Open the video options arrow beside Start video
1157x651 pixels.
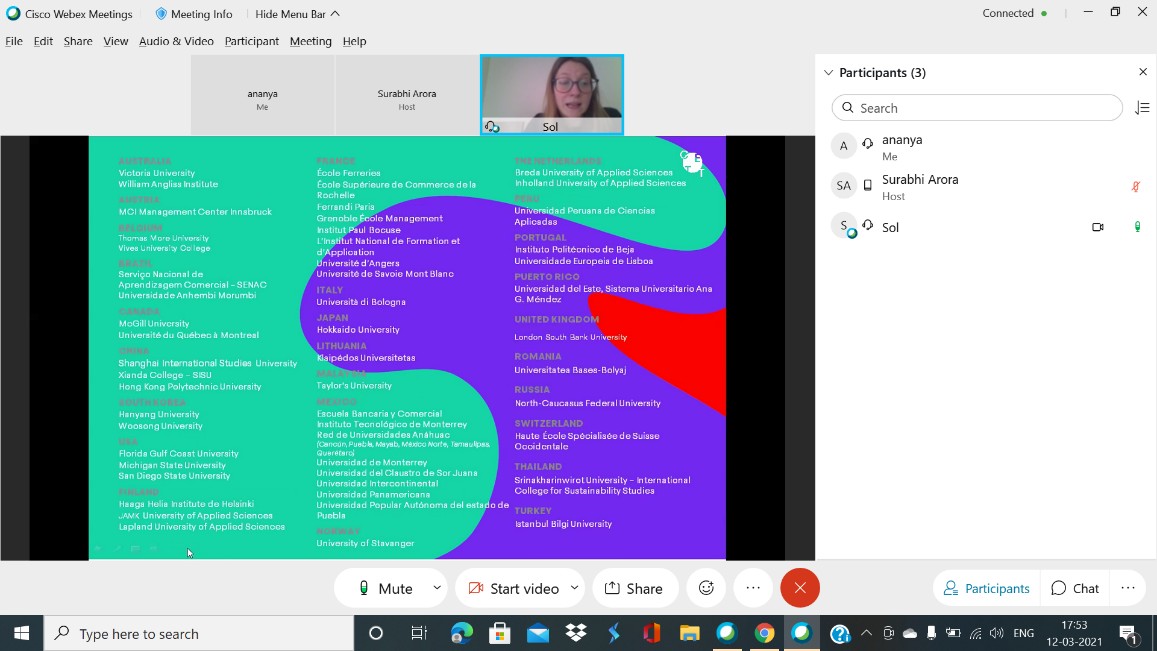click(x=574, y=588)
